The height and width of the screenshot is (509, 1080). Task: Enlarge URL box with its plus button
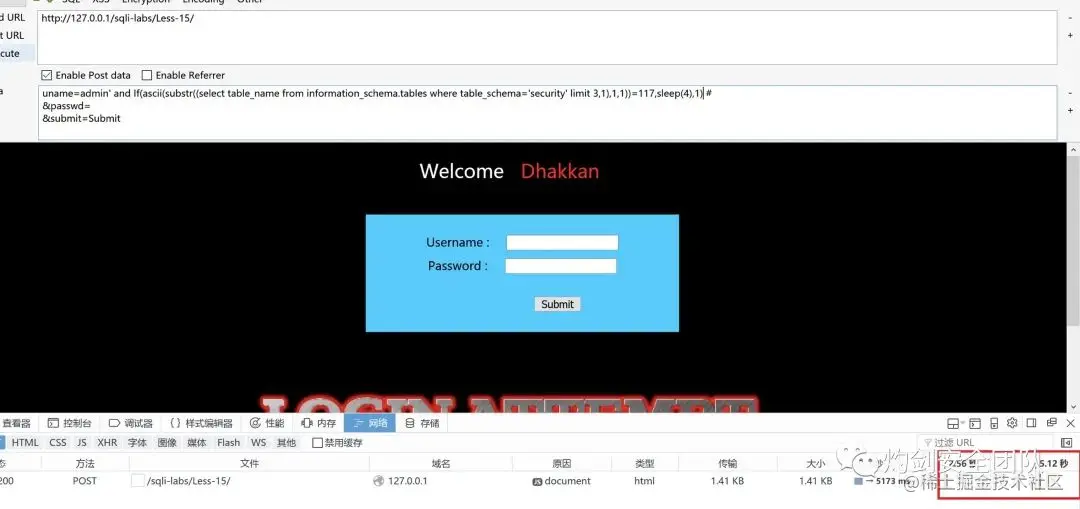[x=1070, y=35]
